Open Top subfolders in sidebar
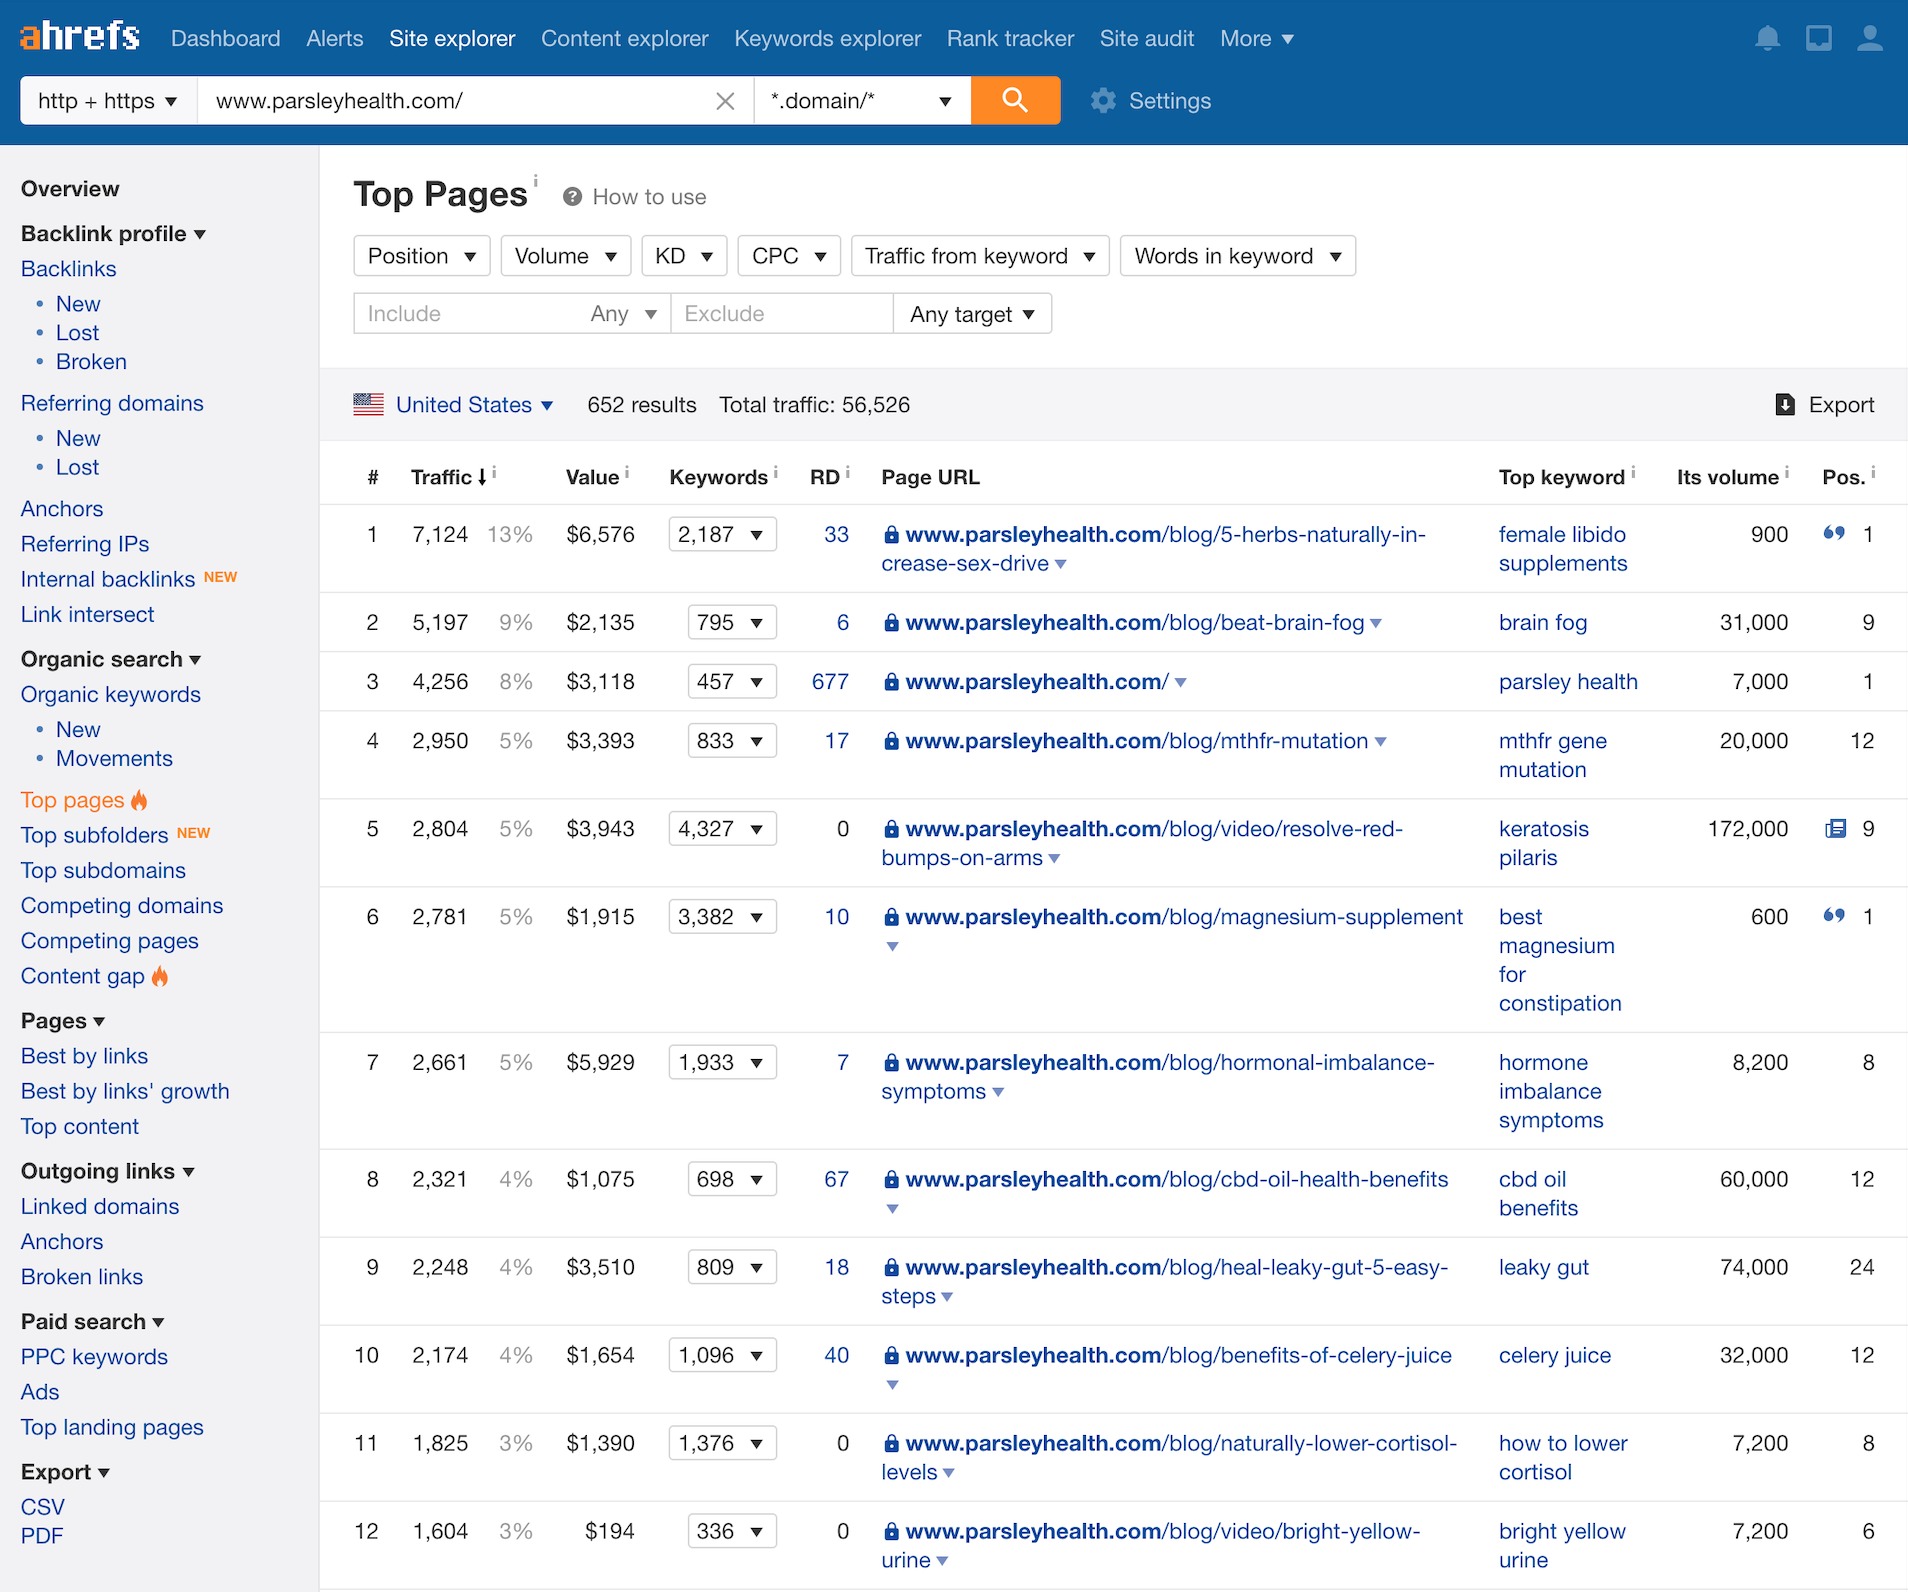This screenshot has width=1908, height=1592. pyautogui.click(x=95, y=835)
